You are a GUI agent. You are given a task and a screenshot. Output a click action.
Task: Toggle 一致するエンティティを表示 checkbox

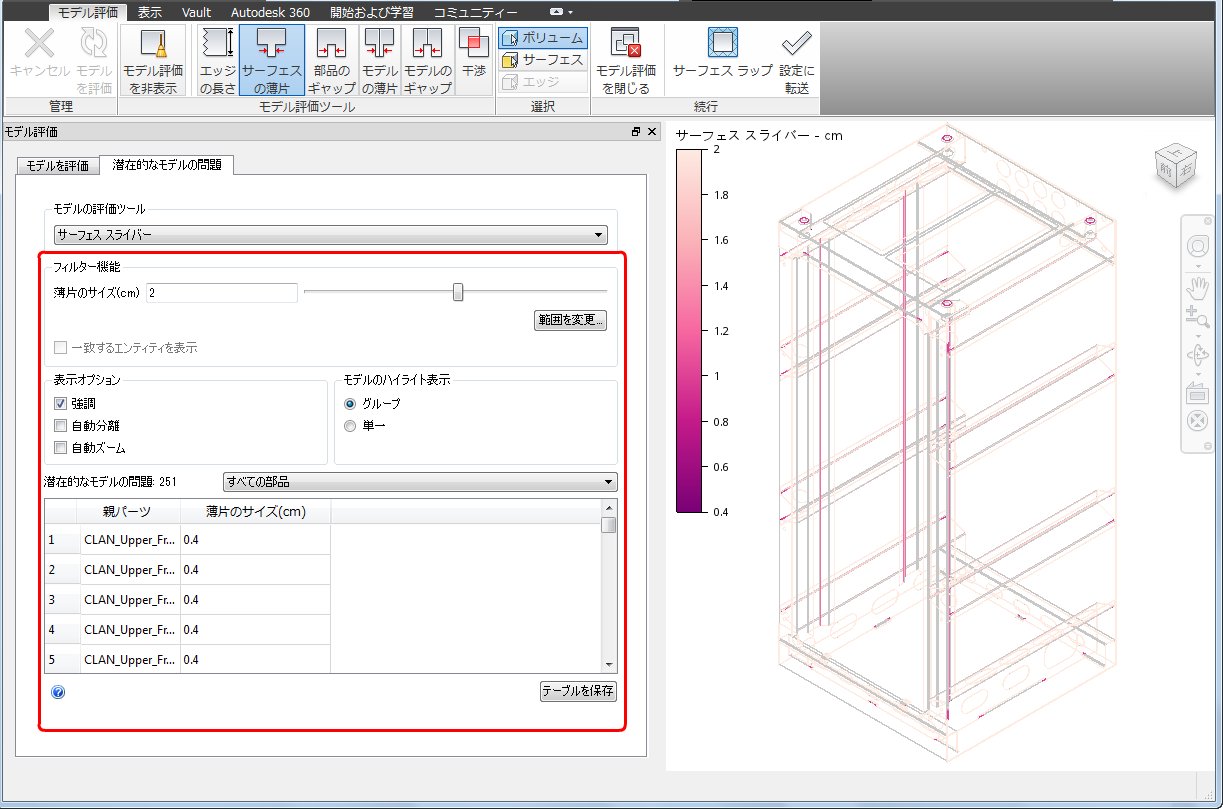point(61,348)
